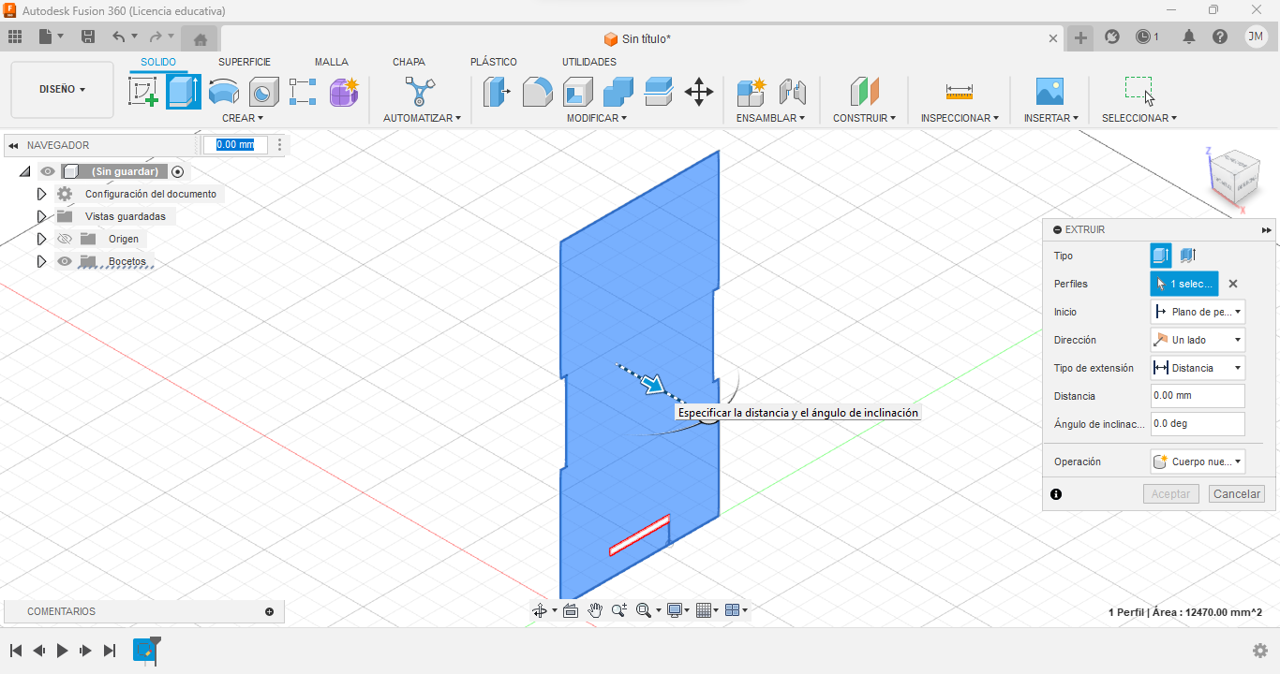Open the DISEÑO workspace dropdown

62,90
